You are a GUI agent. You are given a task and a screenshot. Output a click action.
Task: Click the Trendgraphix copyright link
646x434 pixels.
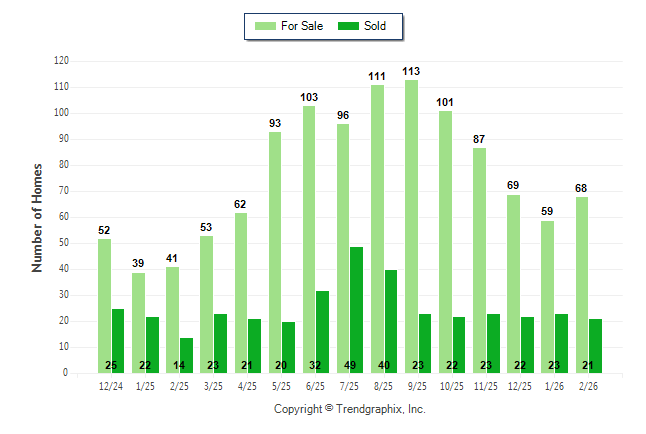[350, 409]
